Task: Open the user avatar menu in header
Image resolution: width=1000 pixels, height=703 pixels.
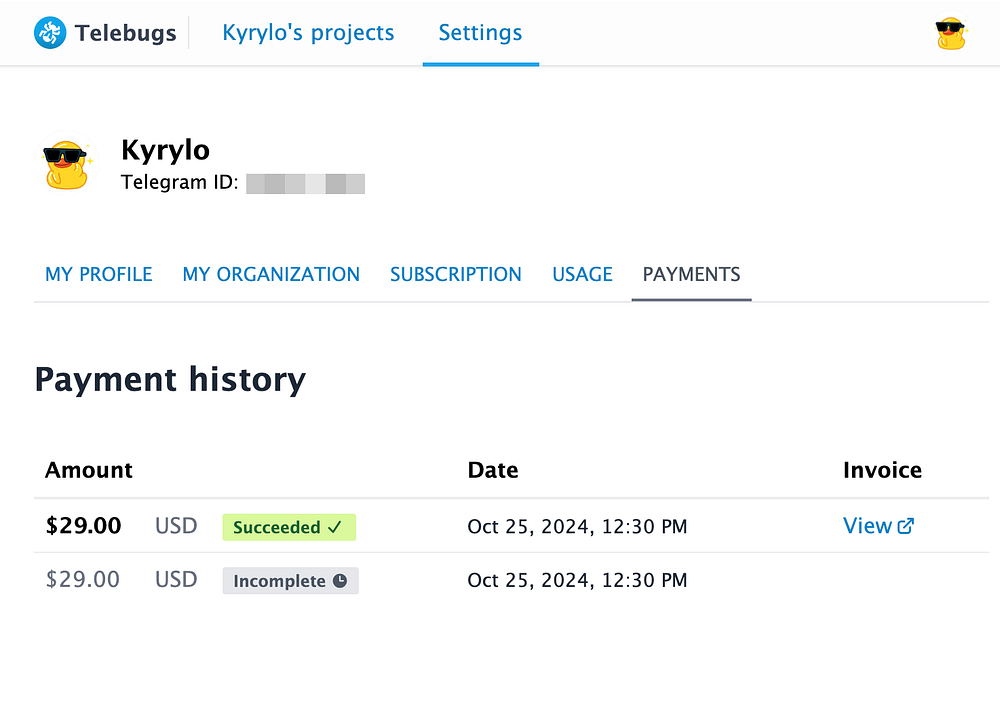Action: [951, 34]
